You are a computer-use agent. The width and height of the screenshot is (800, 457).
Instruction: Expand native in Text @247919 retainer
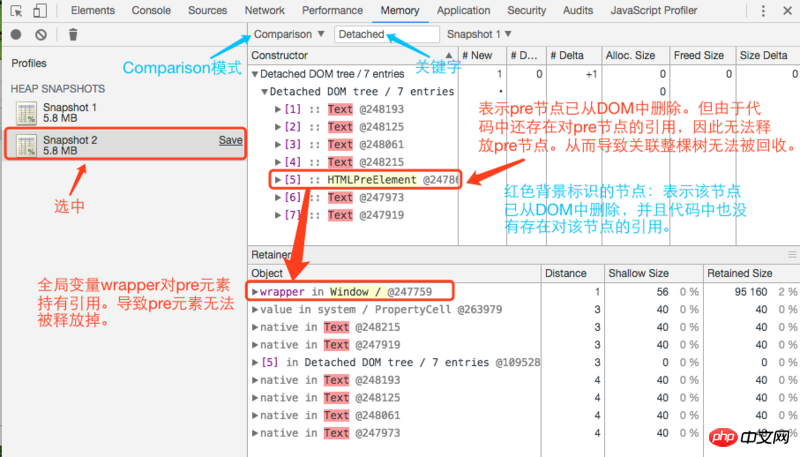click(255, 345)
